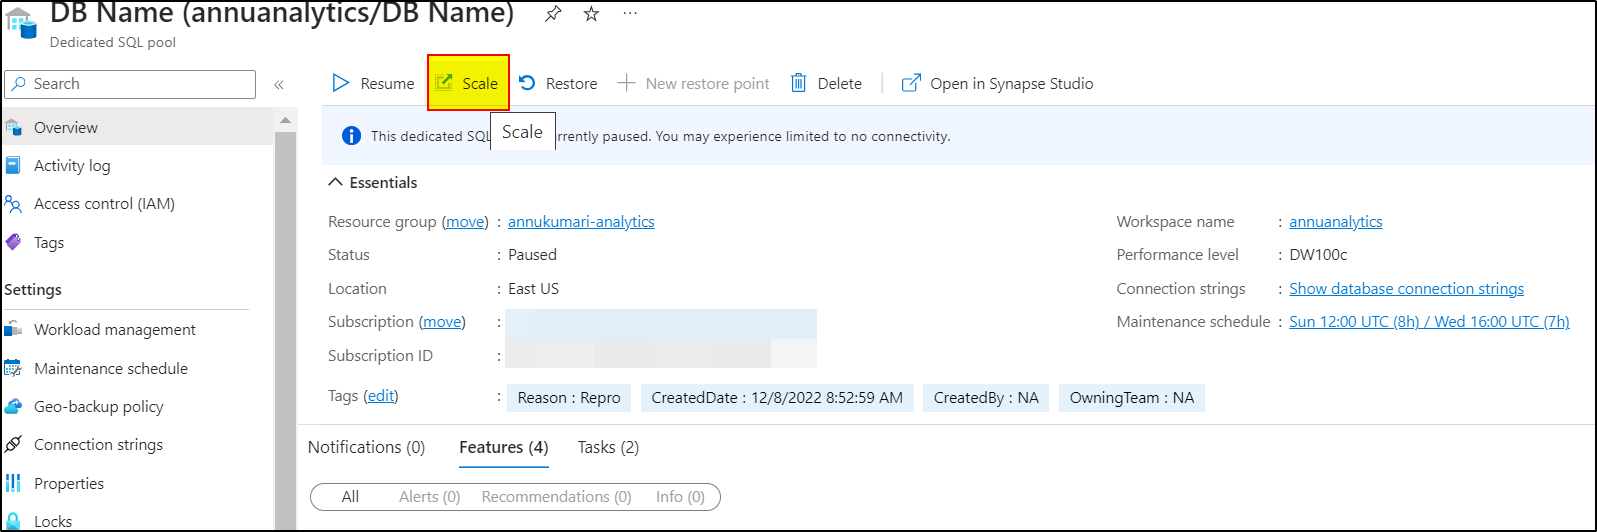Select the Info (0) filter pill
Viewport: 1597px width, 532px height.
680,497
